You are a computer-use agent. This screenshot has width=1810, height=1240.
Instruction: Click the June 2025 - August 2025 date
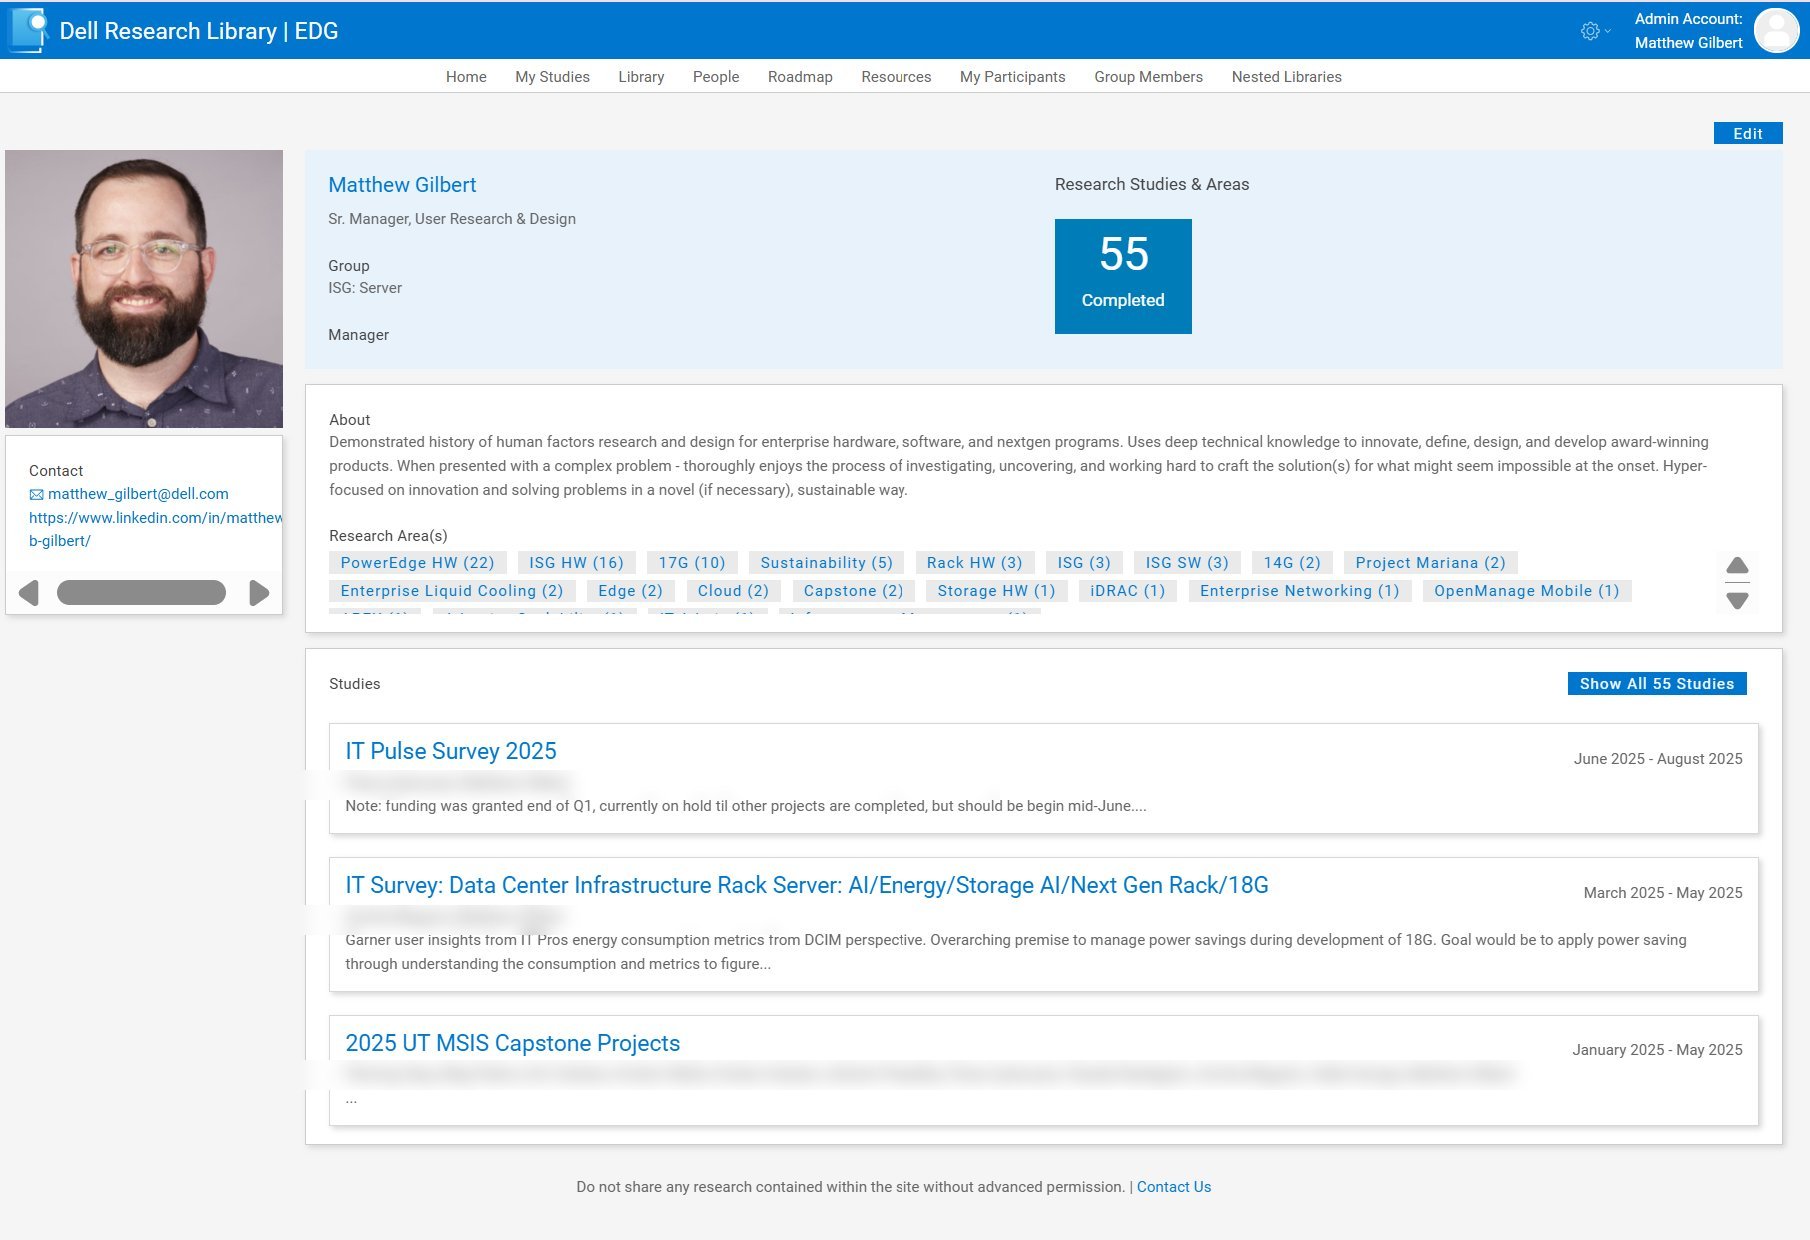coord(1658,759)
